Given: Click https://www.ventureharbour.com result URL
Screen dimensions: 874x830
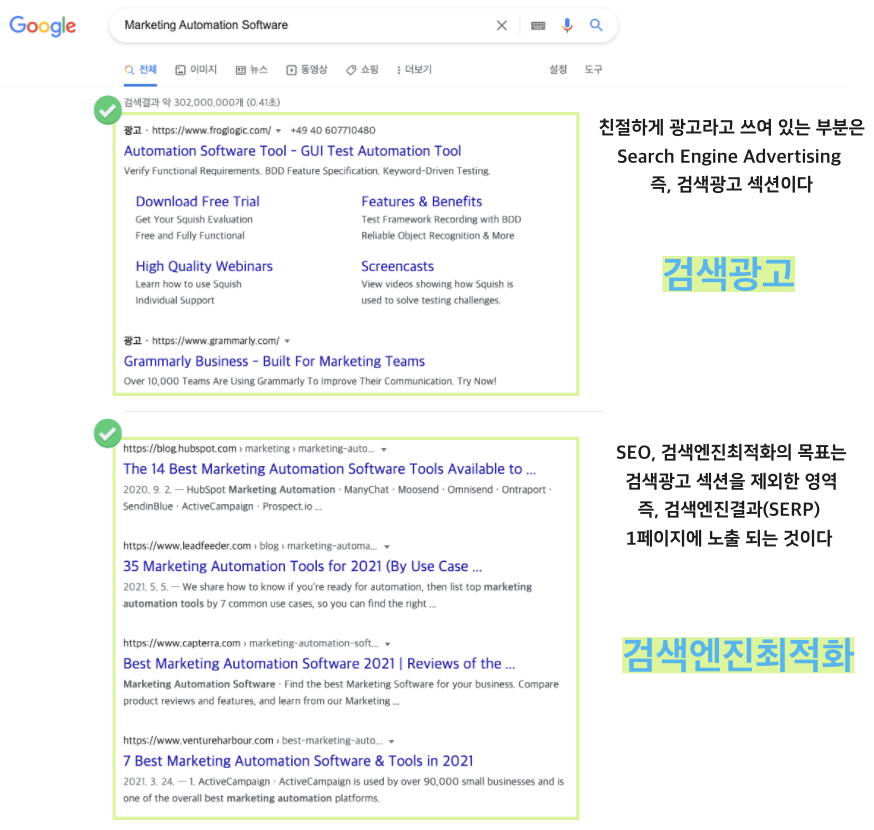Looking at the screenshot, I should (x=198, y=741).
